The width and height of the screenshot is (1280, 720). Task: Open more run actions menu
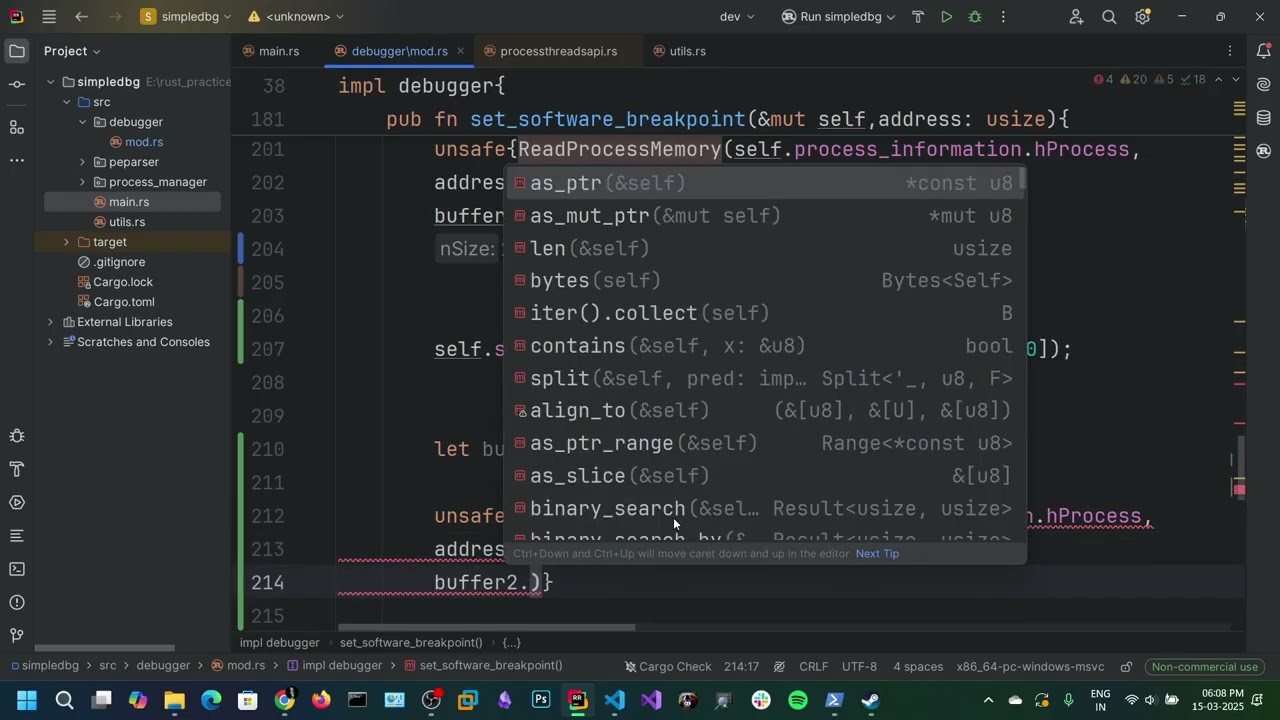click(1003, 17)
